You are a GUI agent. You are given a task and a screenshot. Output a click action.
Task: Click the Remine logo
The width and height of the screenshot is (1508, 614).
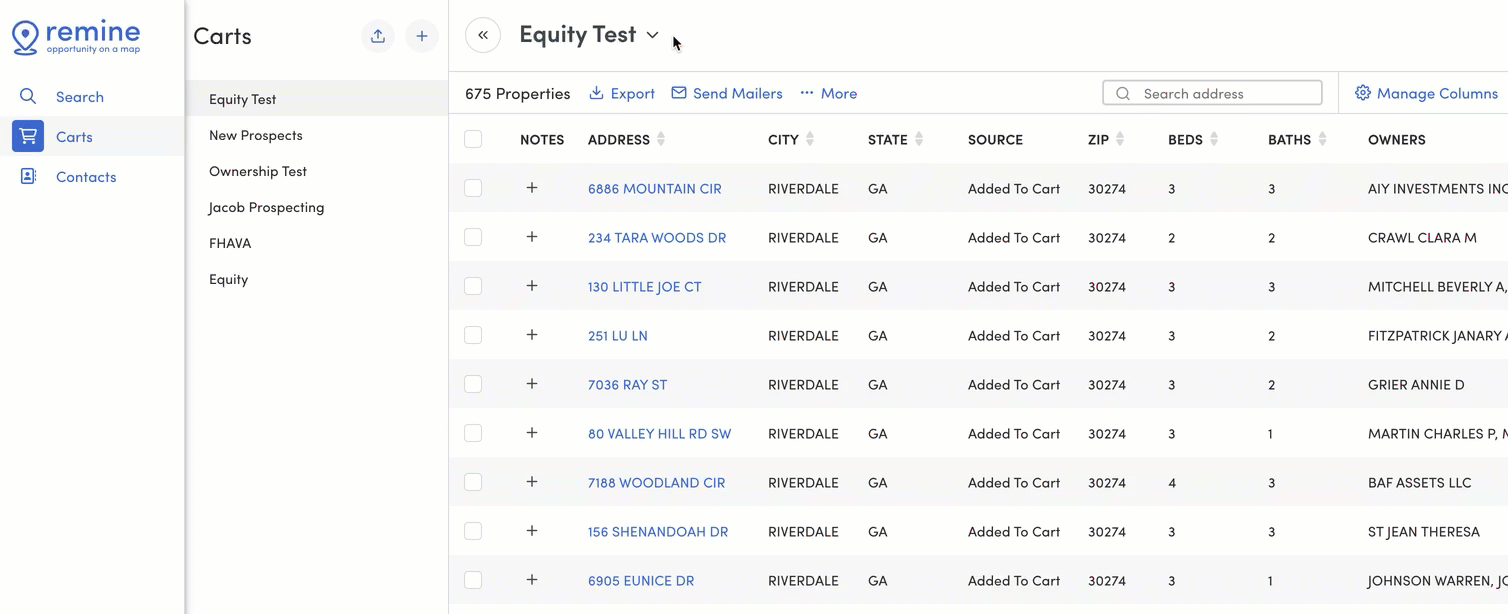tap(76, 37)
